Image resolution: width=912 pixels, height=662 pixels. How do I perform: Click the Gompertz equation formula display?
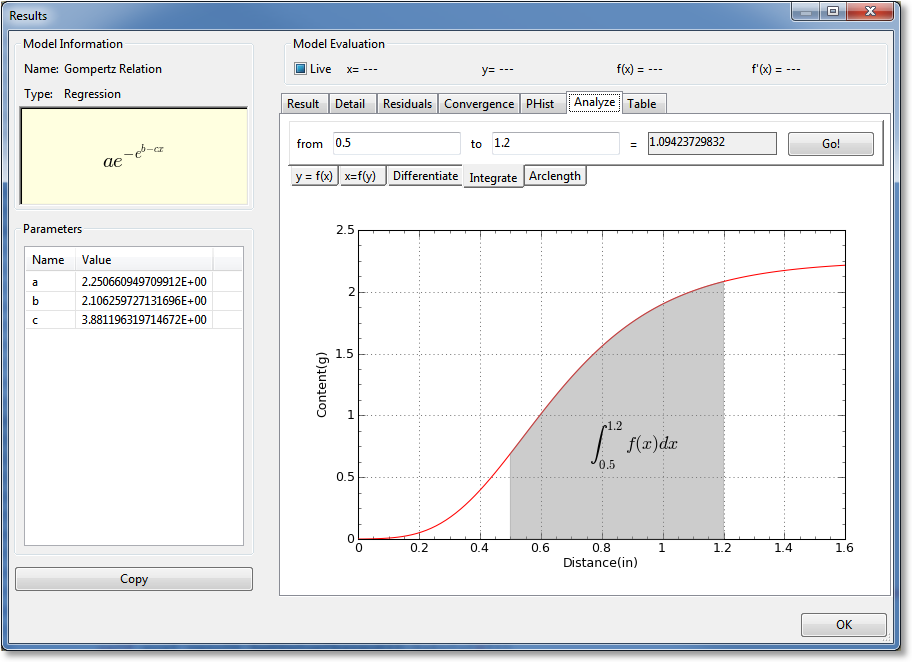pos(134,156)
